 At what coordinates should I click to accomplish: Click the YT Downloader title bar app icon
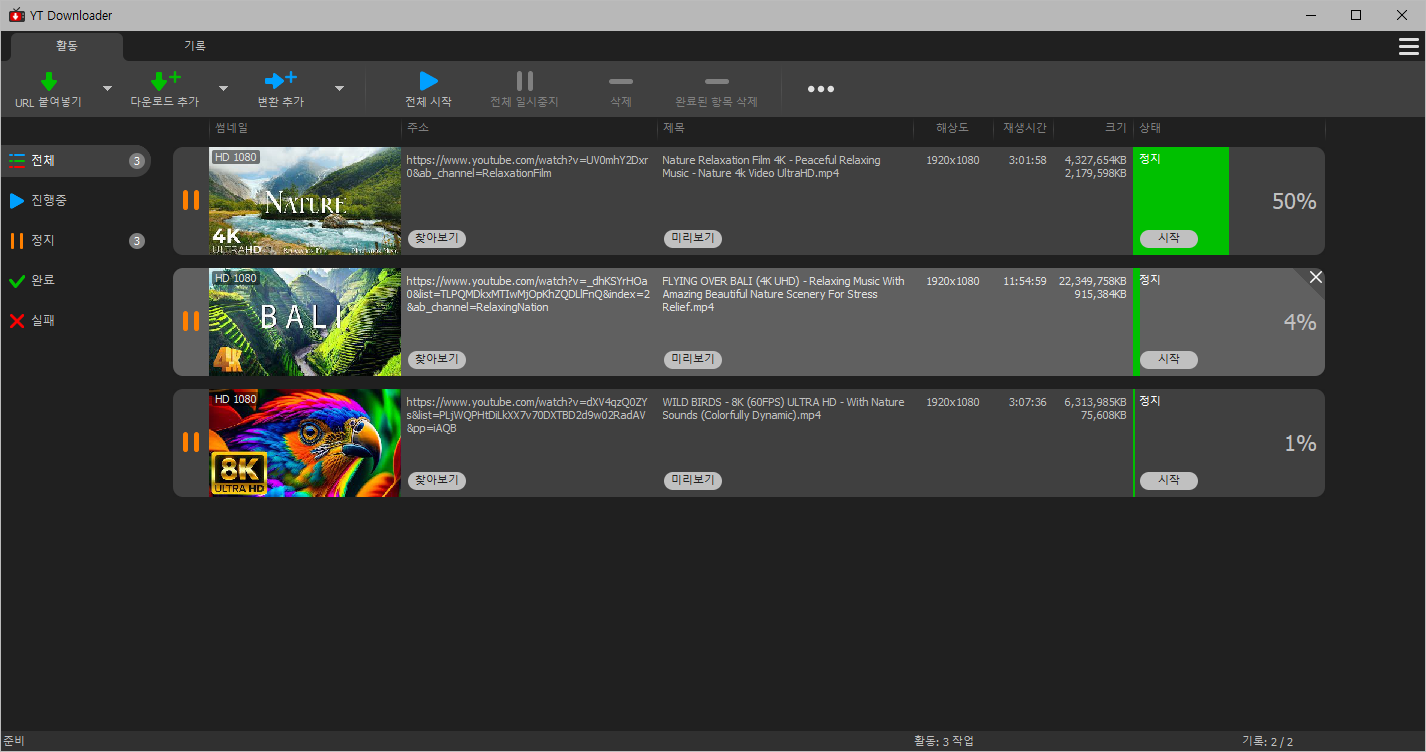pos(16,15)
